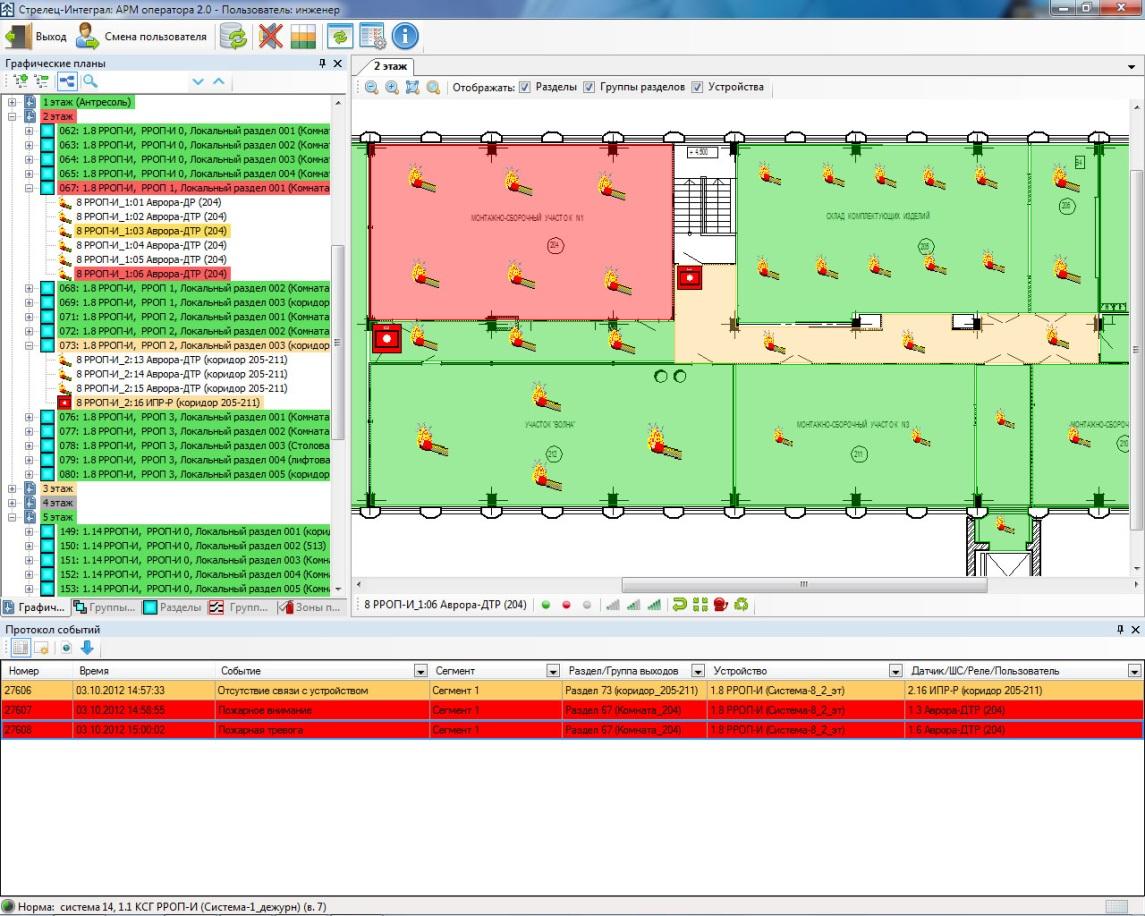Select the 2 этаж plan tab
This screenshot has height=916, width=1145.
pos(390,66)
